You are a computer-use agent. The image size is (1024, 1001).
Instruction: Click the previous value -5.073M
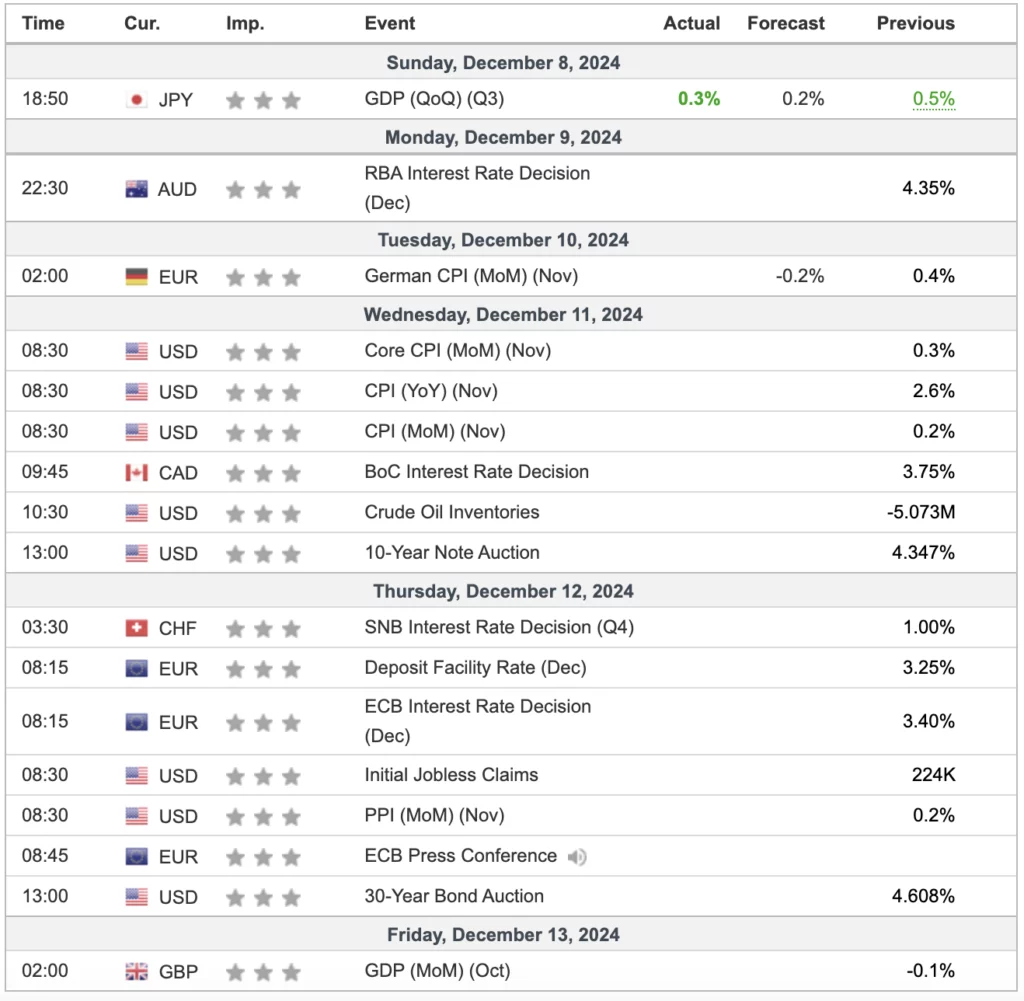[921, 512]
